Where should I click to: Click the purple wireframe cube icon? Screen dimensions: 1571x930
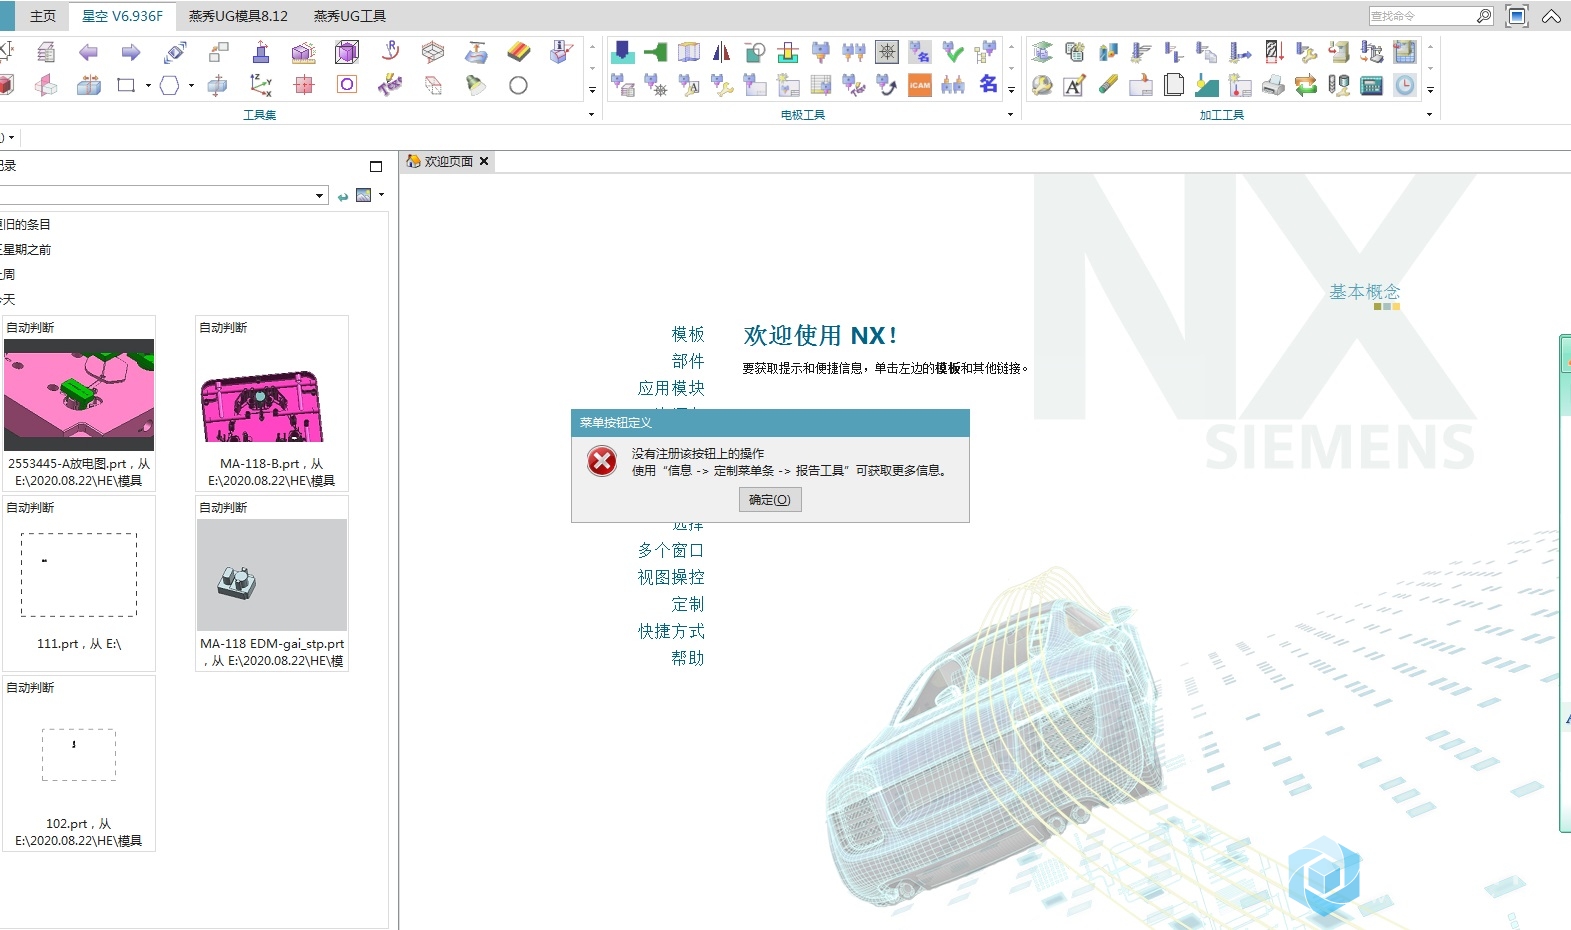tap(347, 52)
